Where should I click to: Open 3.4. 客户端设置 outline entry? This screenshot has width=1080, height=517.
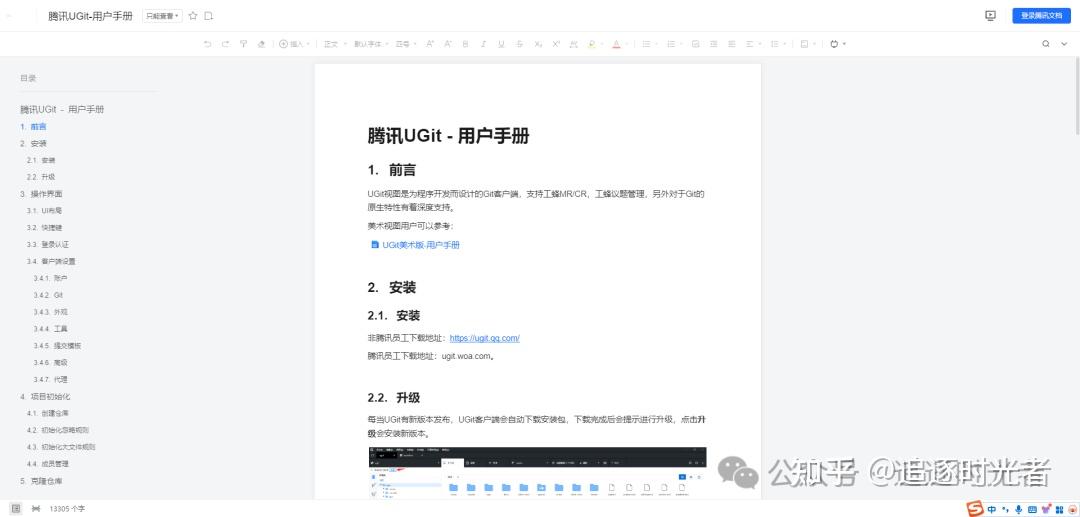(52, 261)
